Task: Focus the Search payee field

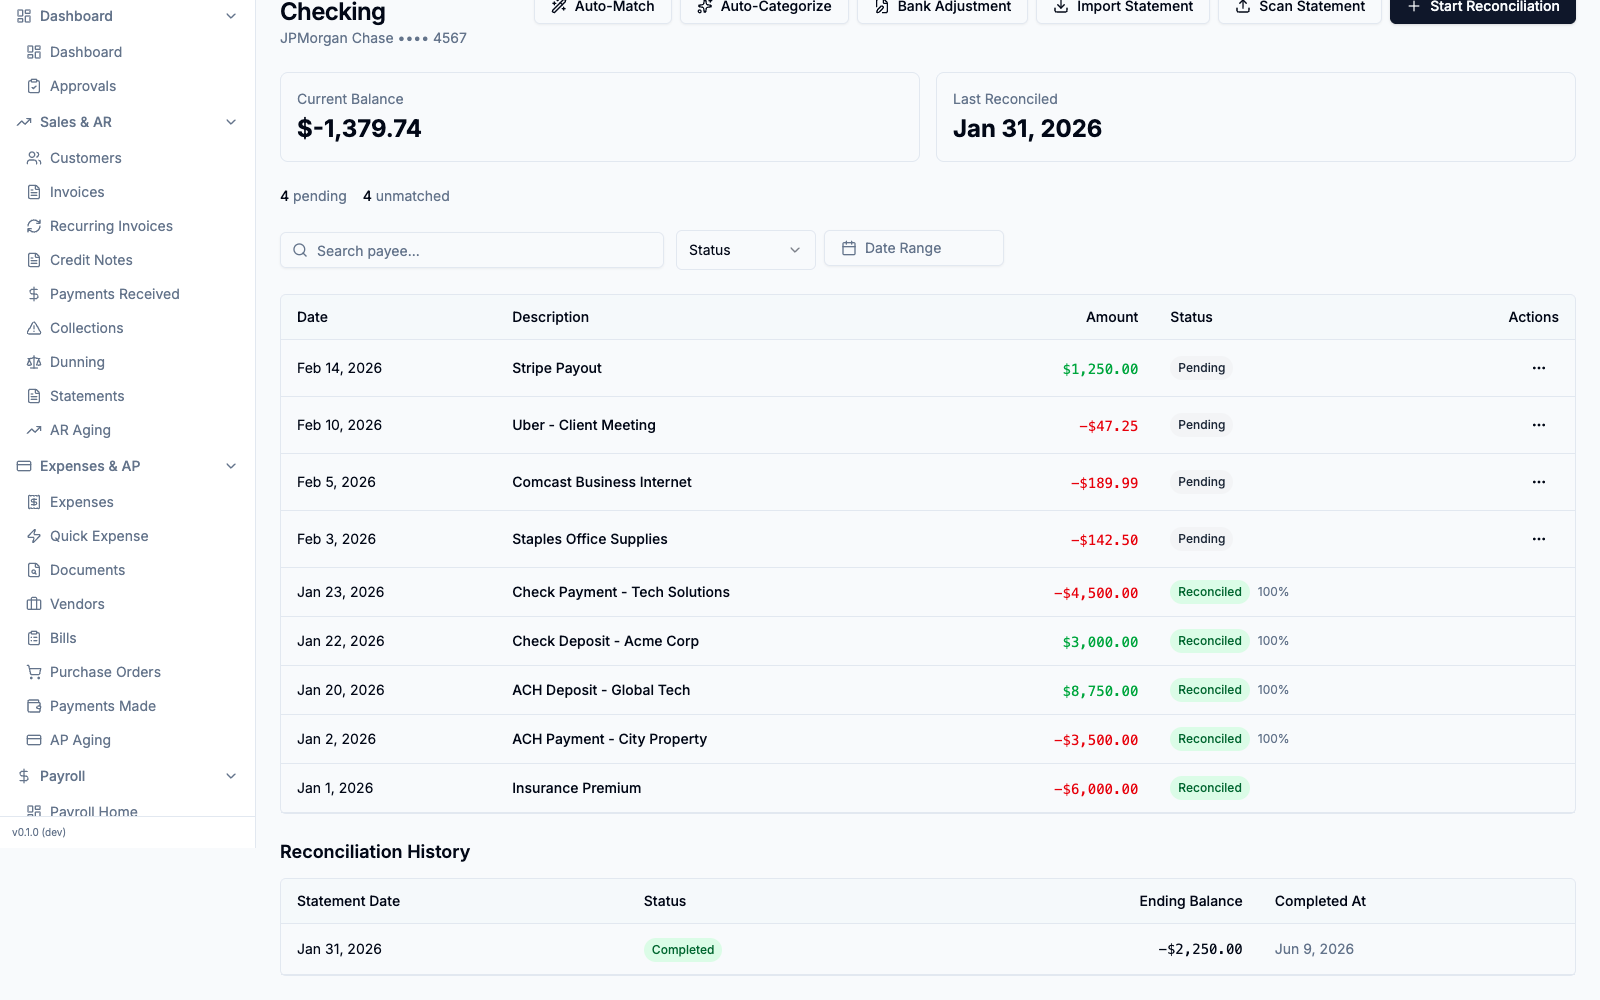Action: coord(472,250)
